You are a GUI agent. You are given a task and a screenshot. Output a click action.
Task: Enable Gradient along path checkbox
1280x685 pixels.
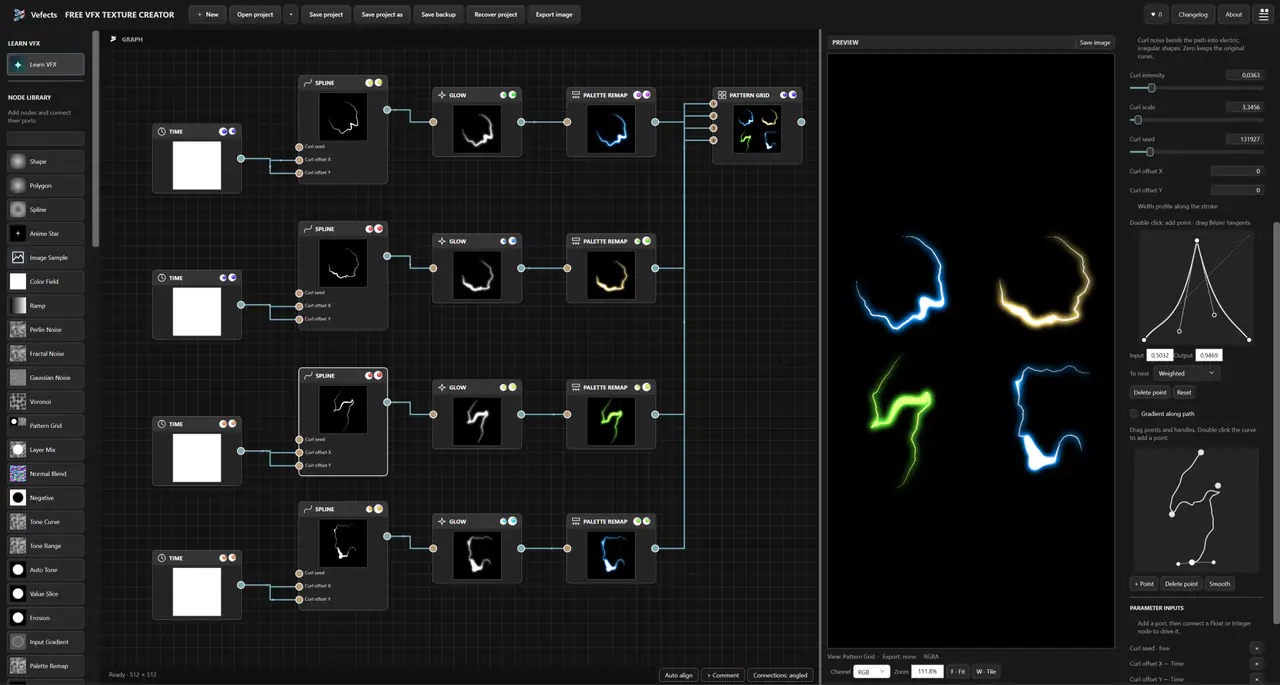pos(1134,414)
